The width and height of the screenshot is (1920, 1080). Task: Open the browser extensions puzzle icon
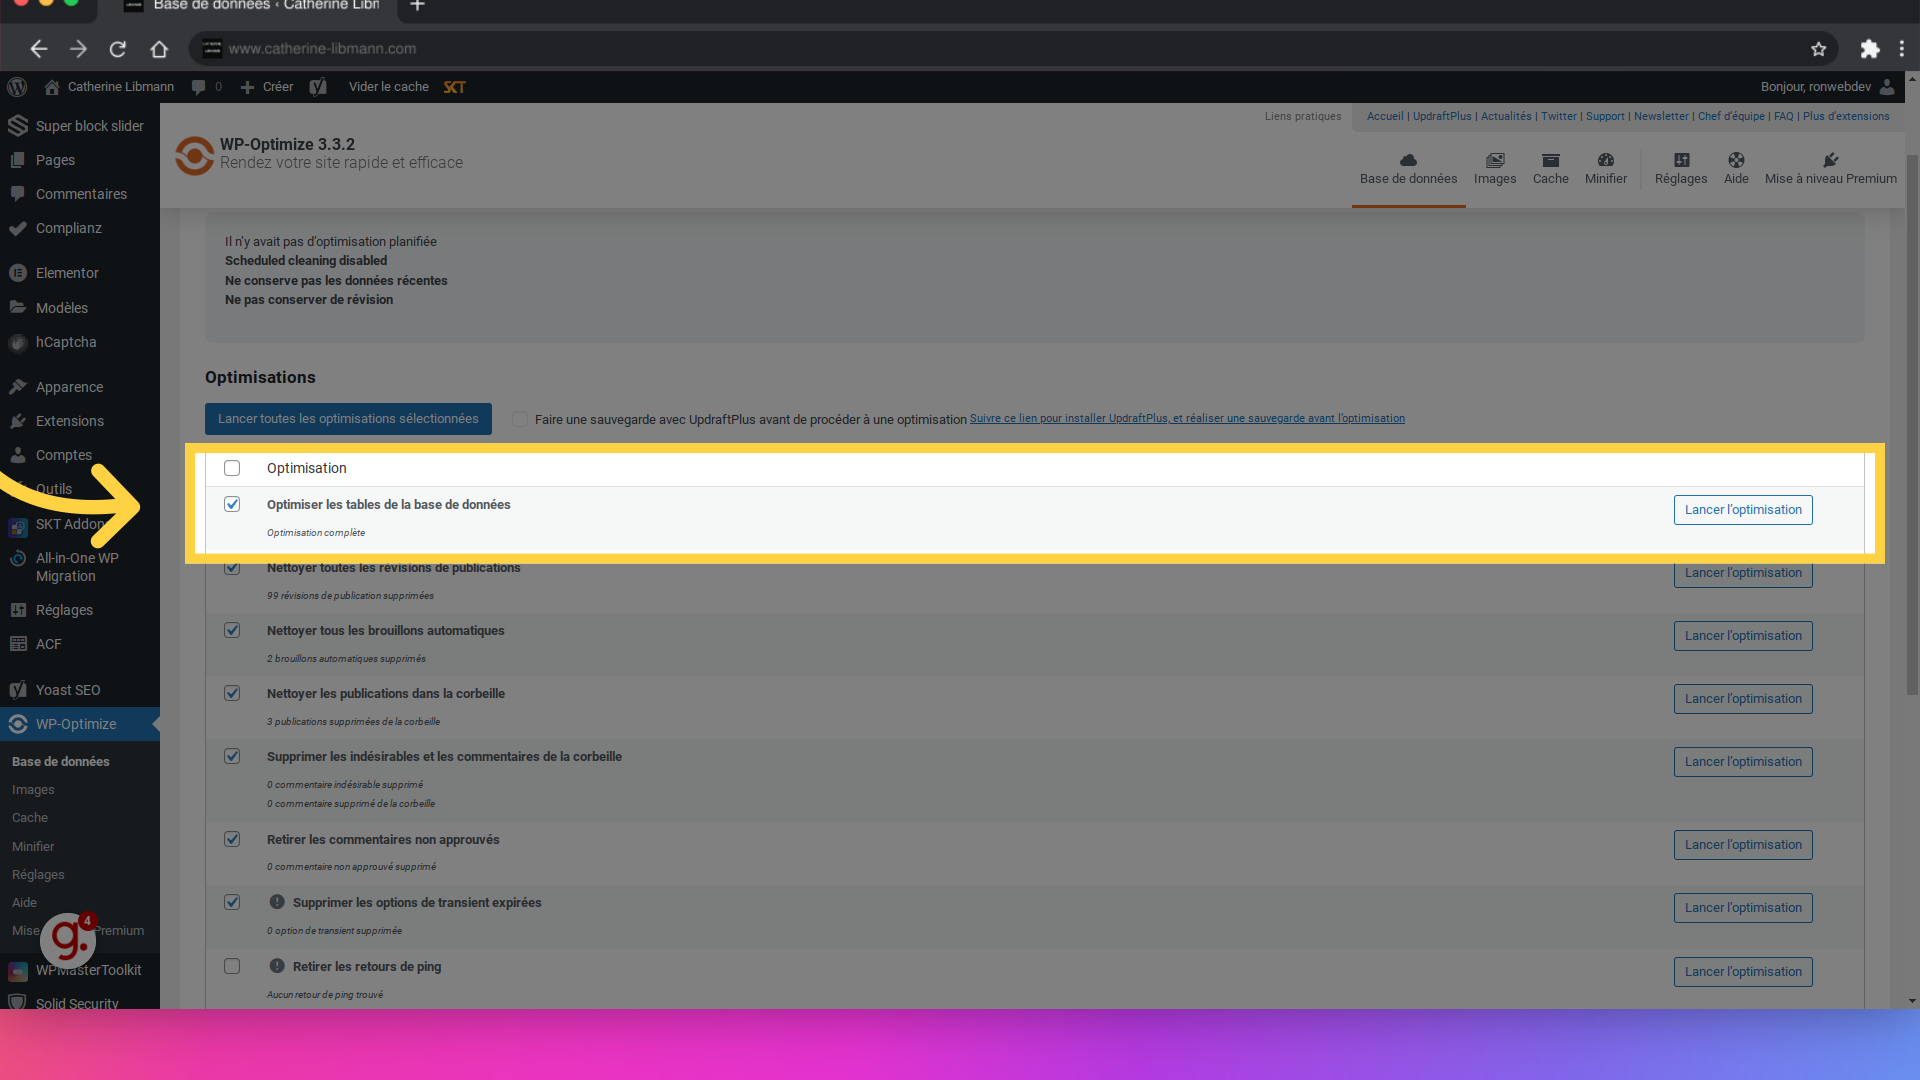[x=1869, y=49]
